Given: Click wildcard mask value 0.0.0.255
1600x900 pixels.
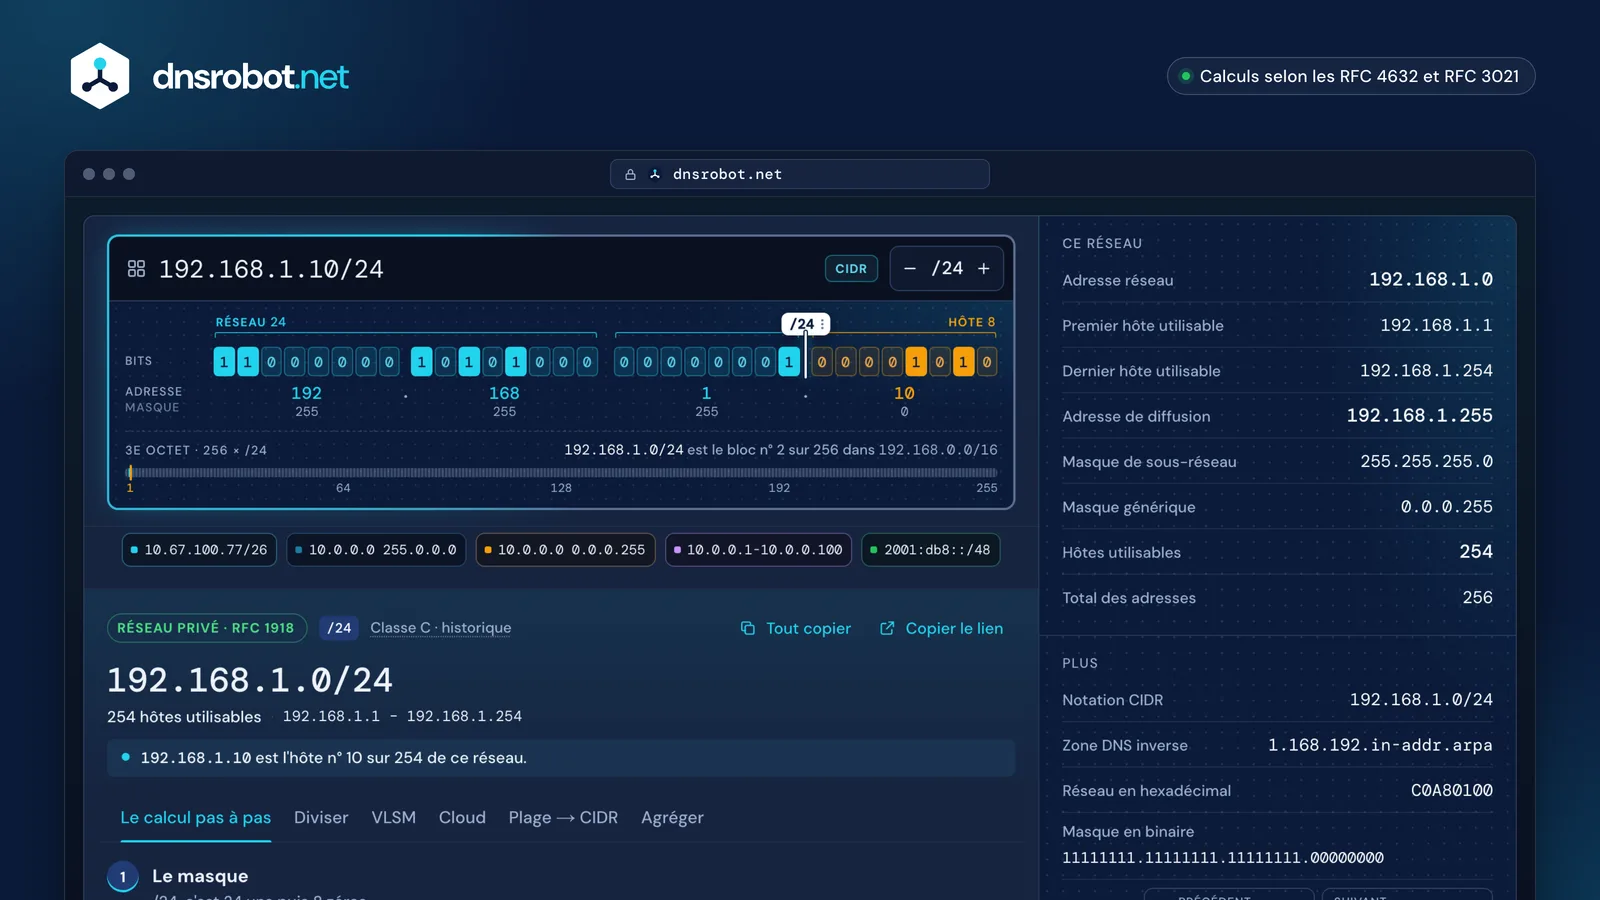Looking at the screenshot, I should point(1447,507).
